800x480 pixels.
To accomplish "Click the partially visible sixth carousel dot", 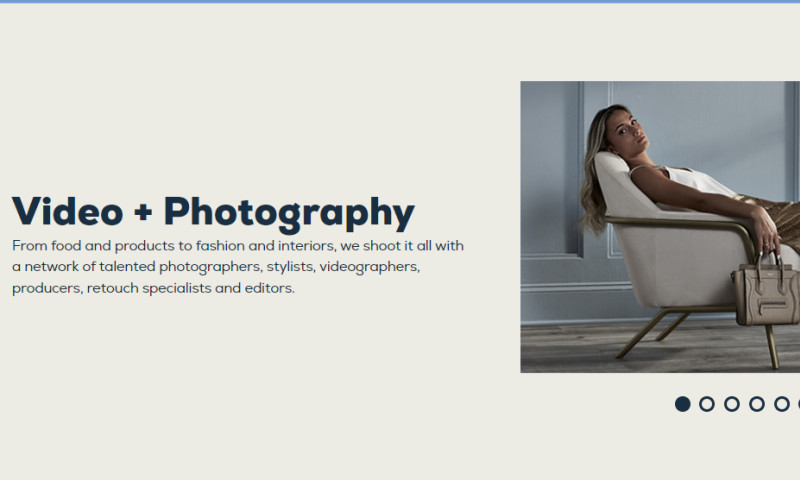I will (797, 404).
